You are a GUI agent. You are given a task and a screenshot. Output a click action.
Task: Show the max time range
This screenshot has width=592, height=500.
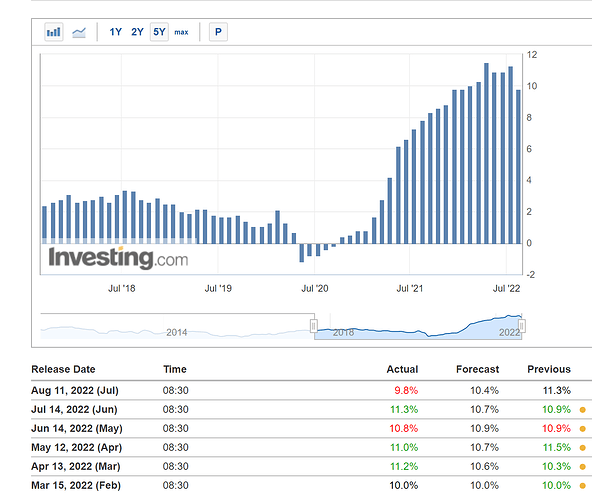(x=181, y=32)
